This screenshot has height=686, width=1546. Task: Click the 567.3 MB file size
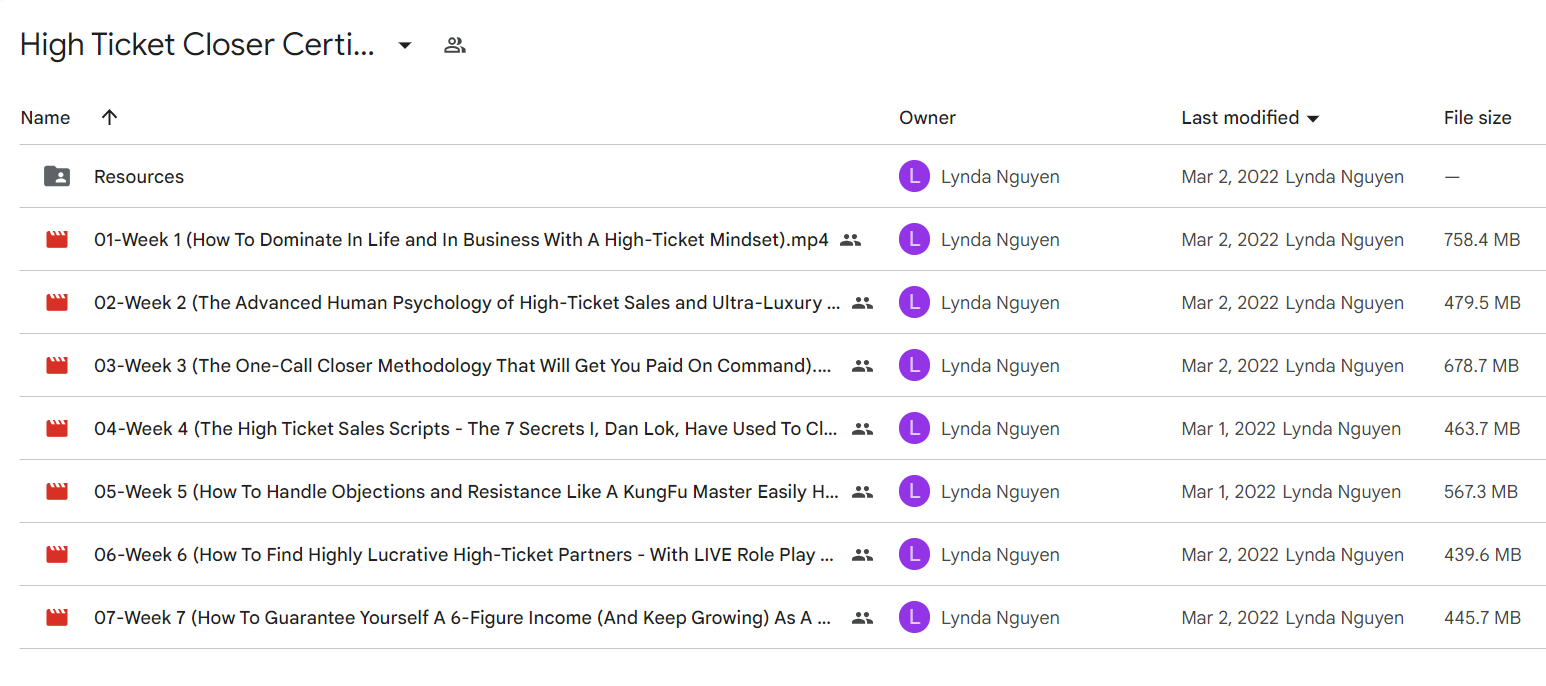point(1481,492)
